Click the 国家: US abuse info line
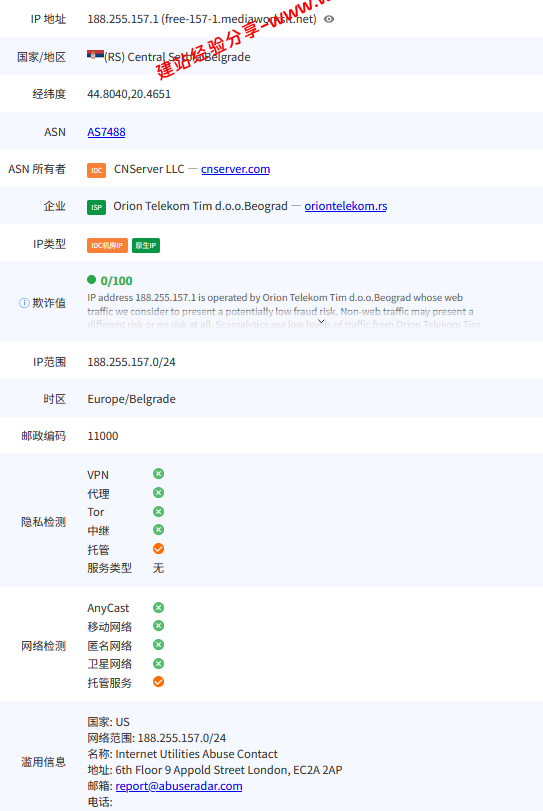This screenshot has height=811, width=543. (108, 722)
